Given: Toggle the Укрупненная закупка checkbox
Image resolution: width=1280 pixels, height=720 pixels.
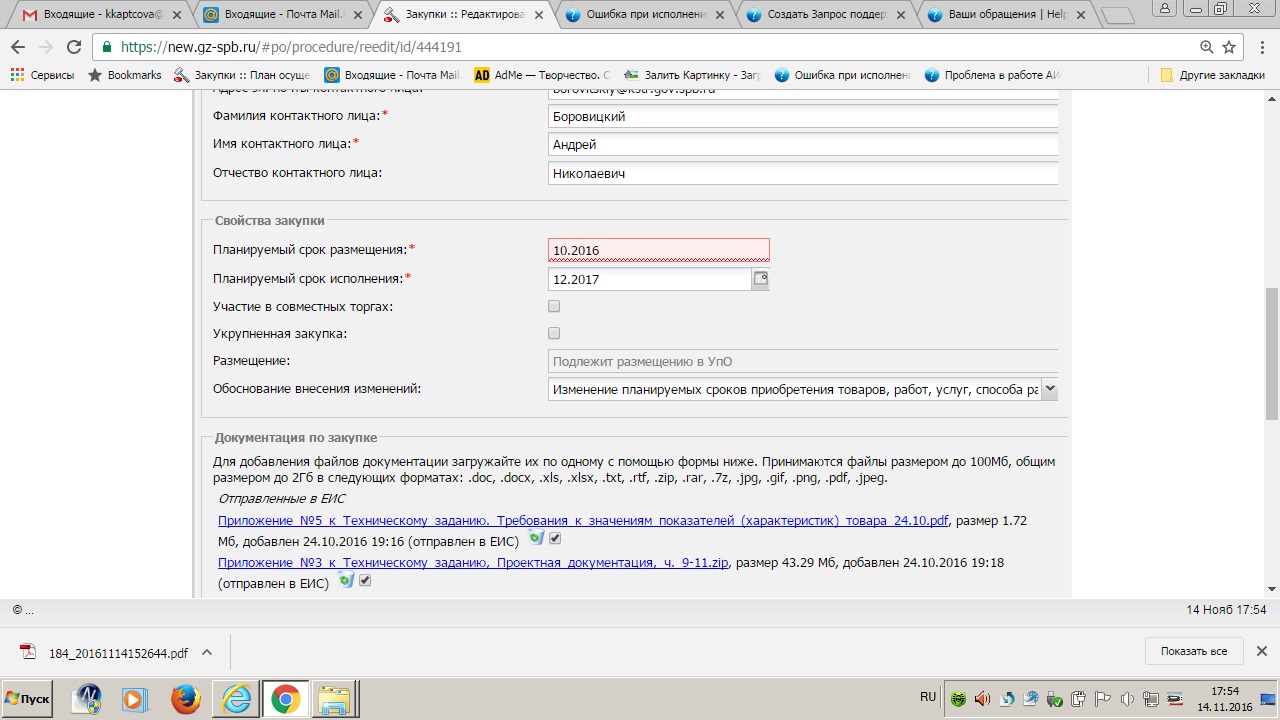Looking at the screenshot, I should coord(554,333).
